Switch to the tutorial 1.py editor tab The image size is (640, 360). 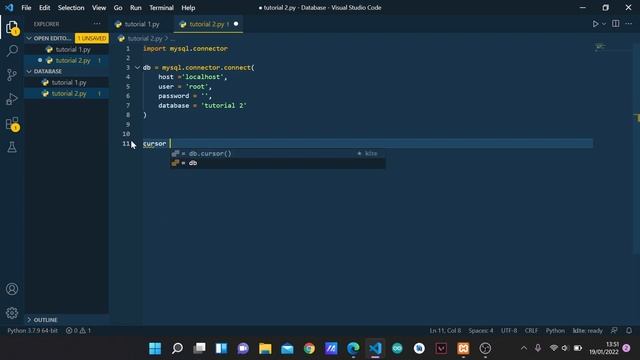click(141, 24)
